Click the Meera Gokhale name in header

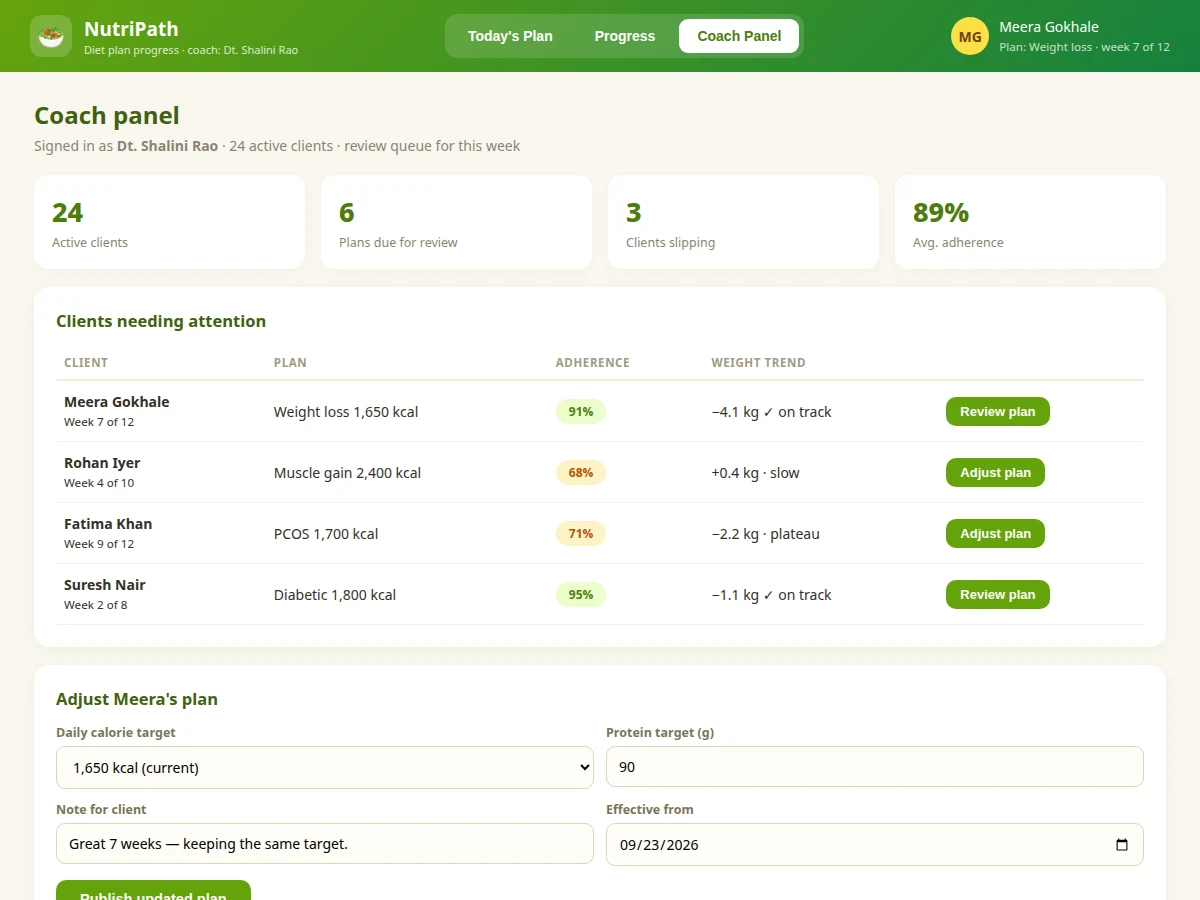coord(1049,27)
